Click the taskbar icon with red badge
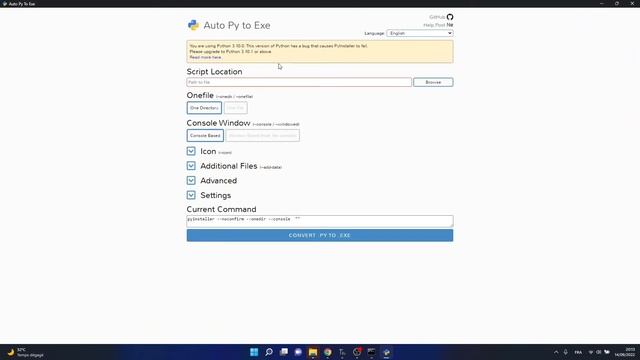Screen dimensions: 640x360 [357, 352]
